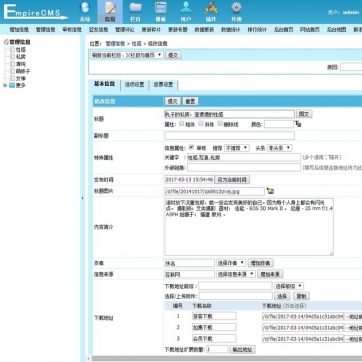The image size is (362, 362).
Task: Open the 选择作者 author dropdown
Action: [231, 263]
